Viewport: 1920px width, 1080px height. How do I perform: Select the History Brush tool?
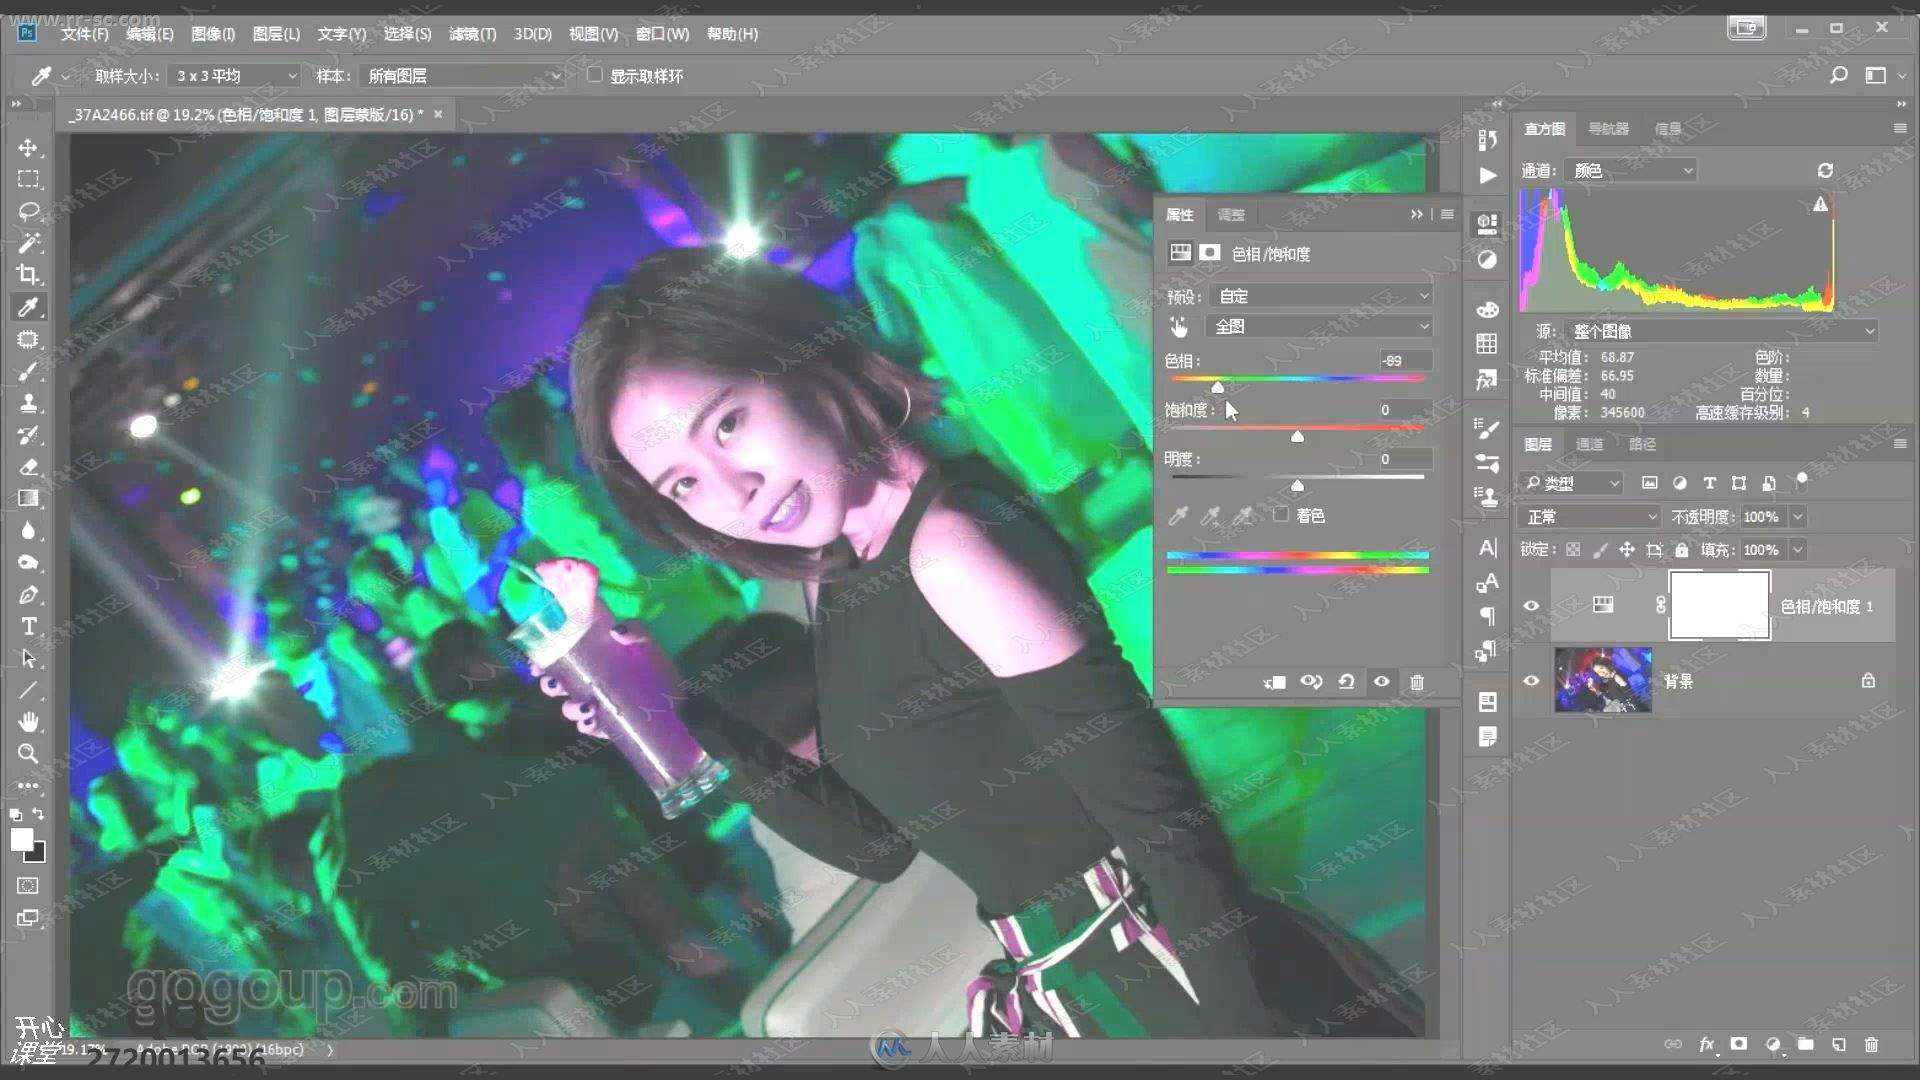pyautogui.click(x=28, y=436)
